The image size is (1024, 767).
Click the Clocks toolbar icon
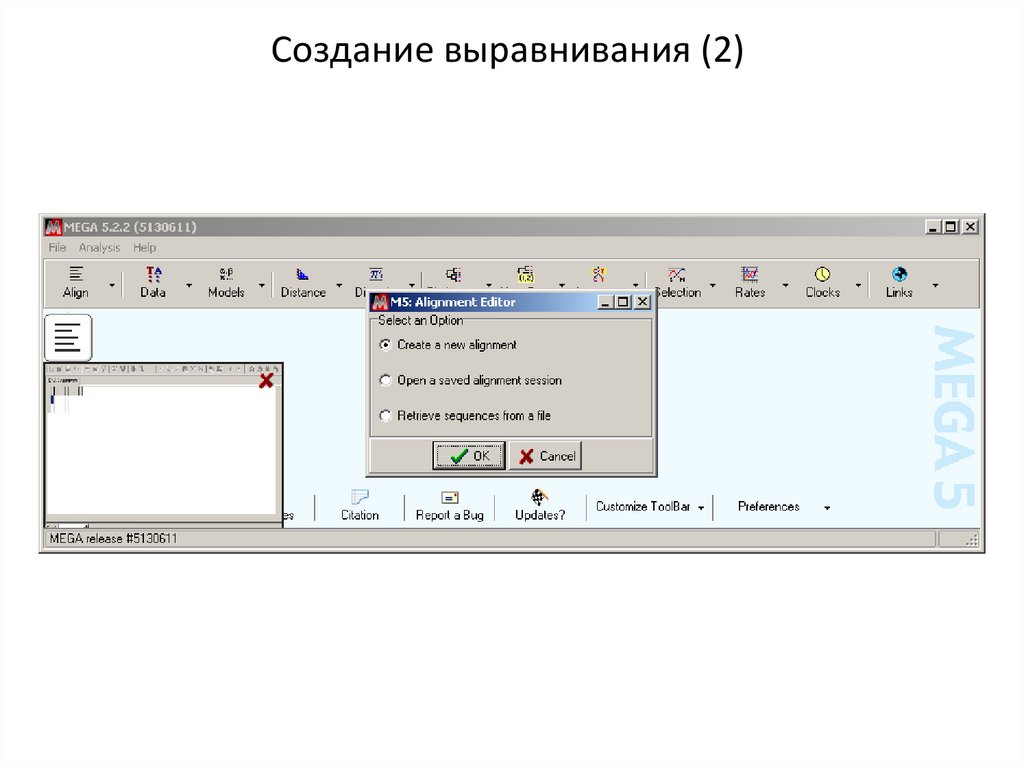822,282
